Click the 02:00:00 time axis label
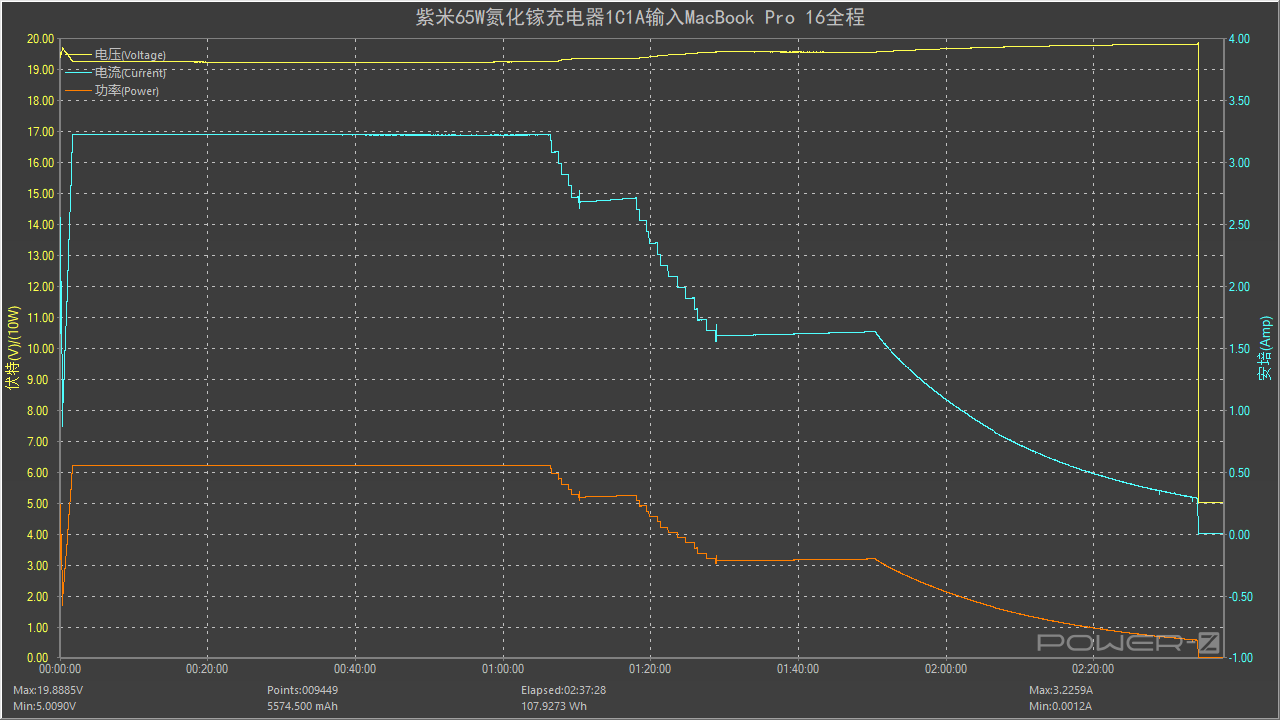Screen dimensions: 1280x720 945,669
